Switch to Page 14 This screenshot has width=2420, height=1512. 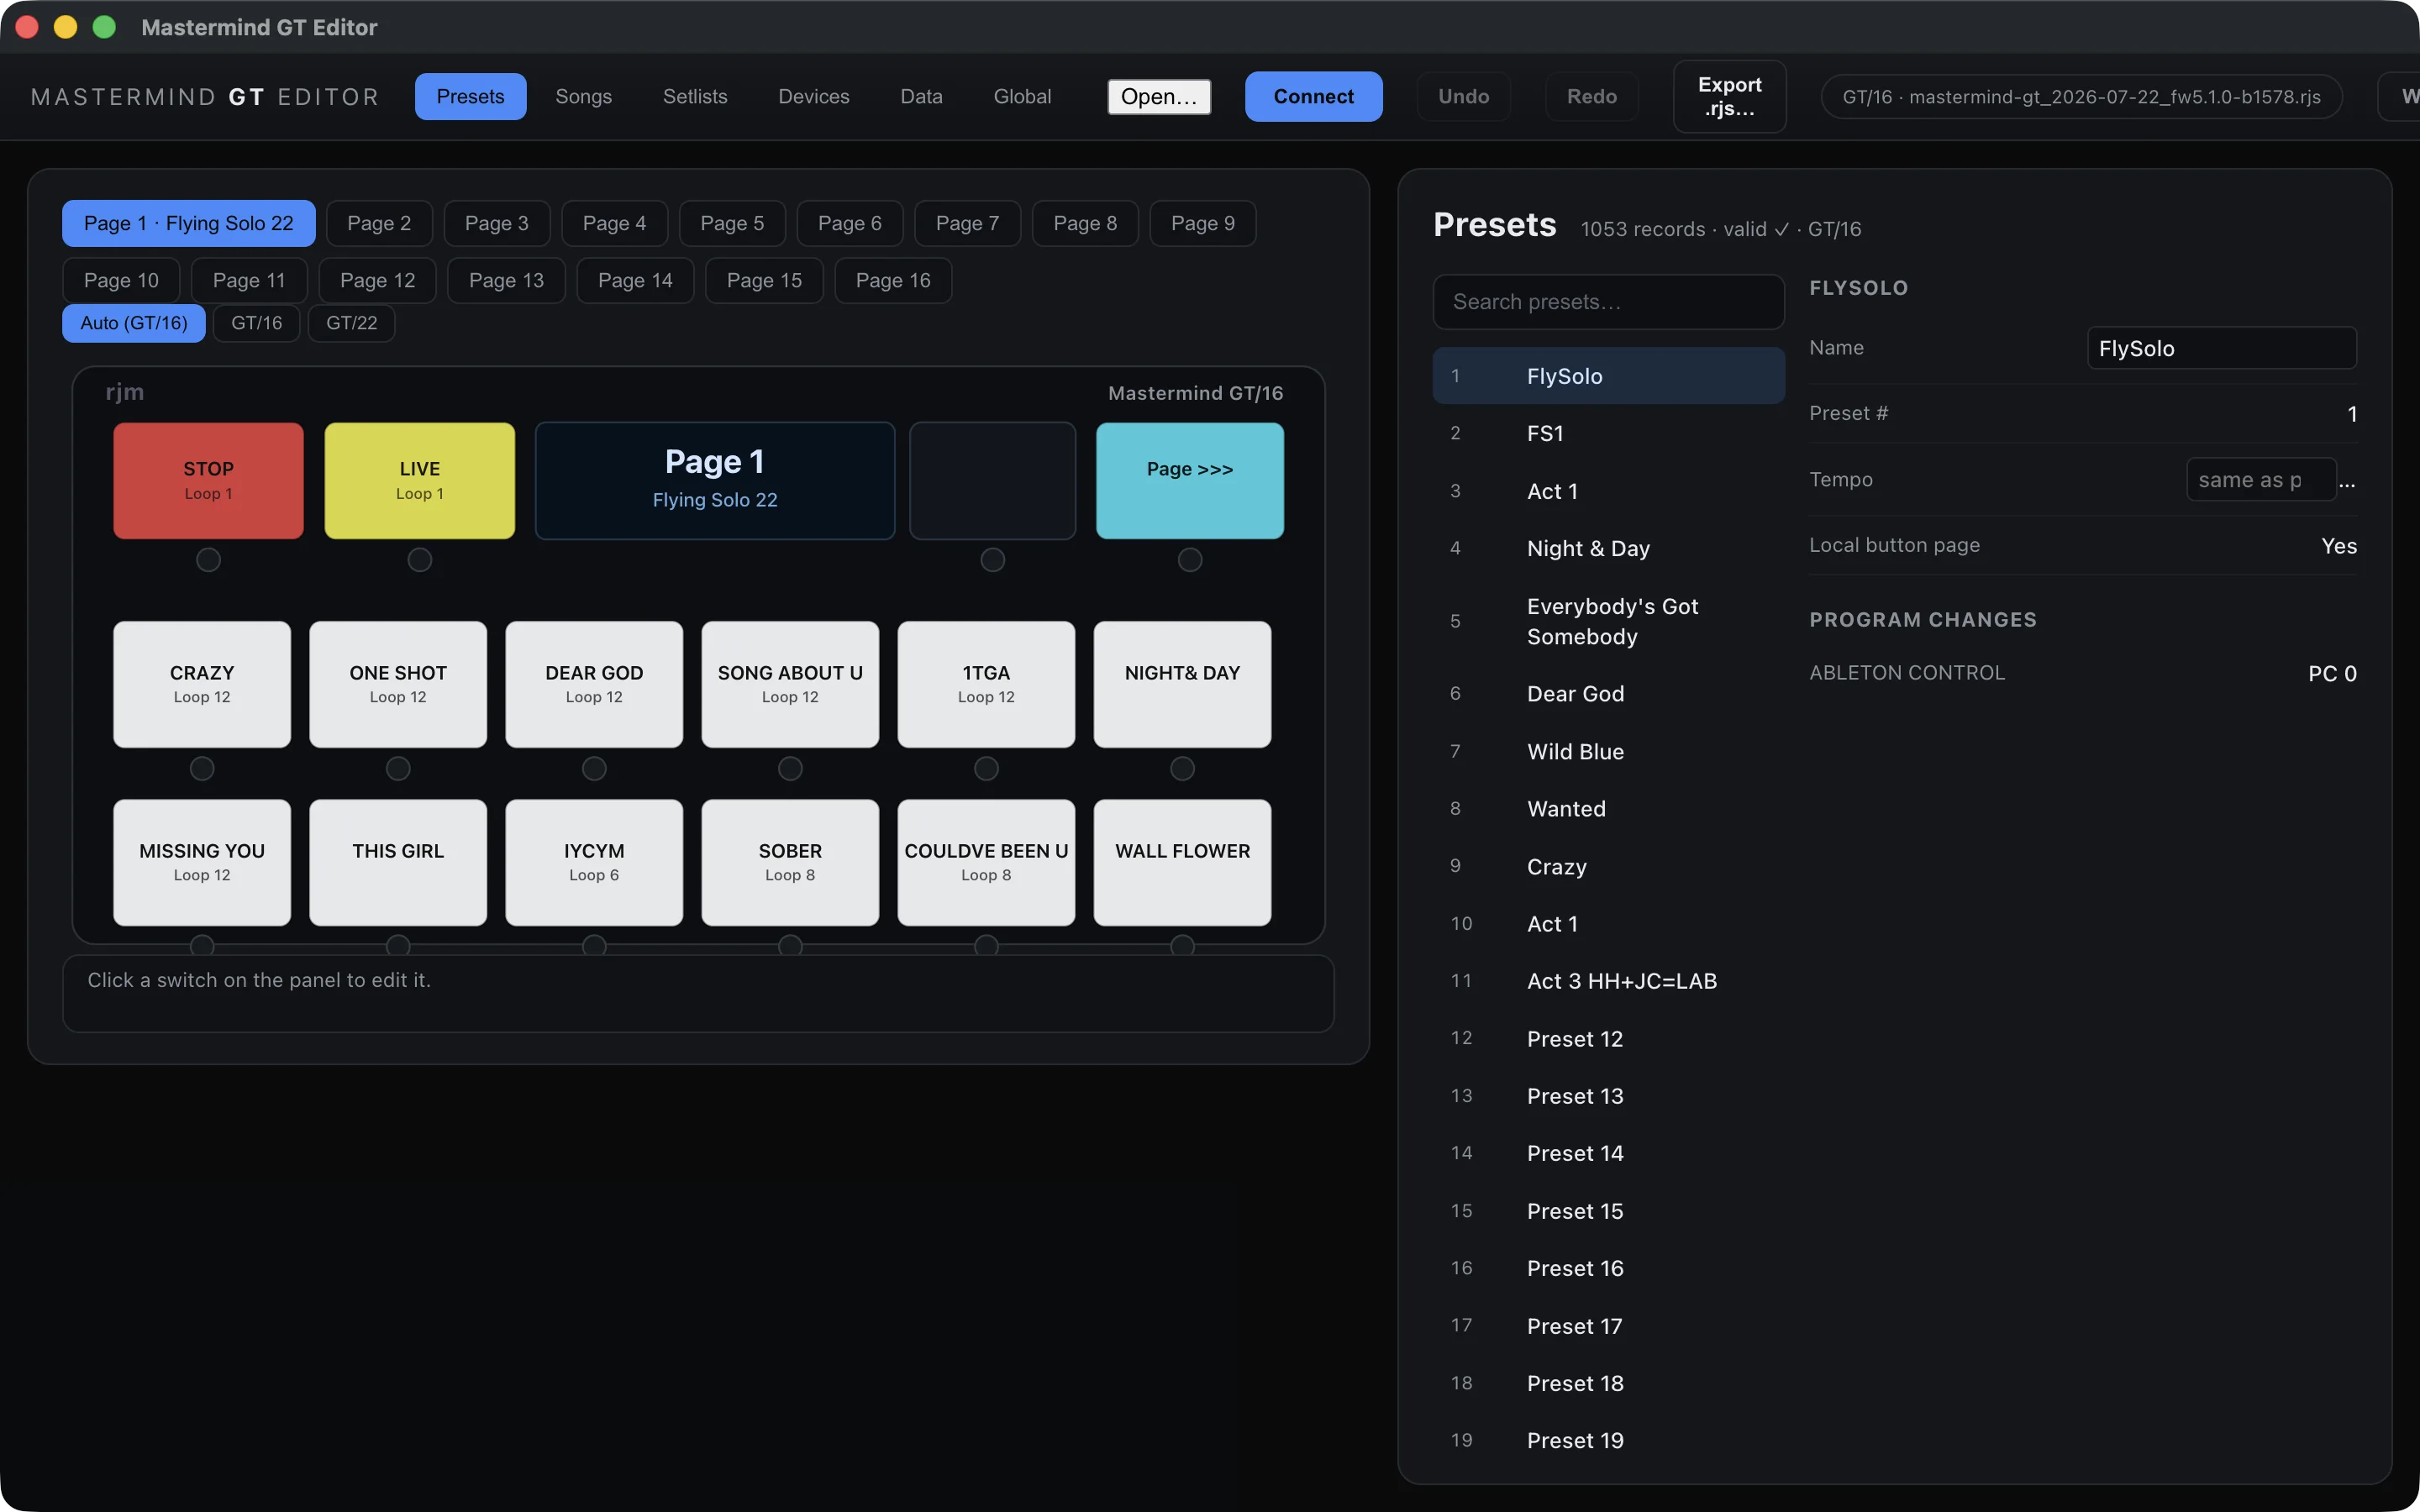[x=635, y=280]
